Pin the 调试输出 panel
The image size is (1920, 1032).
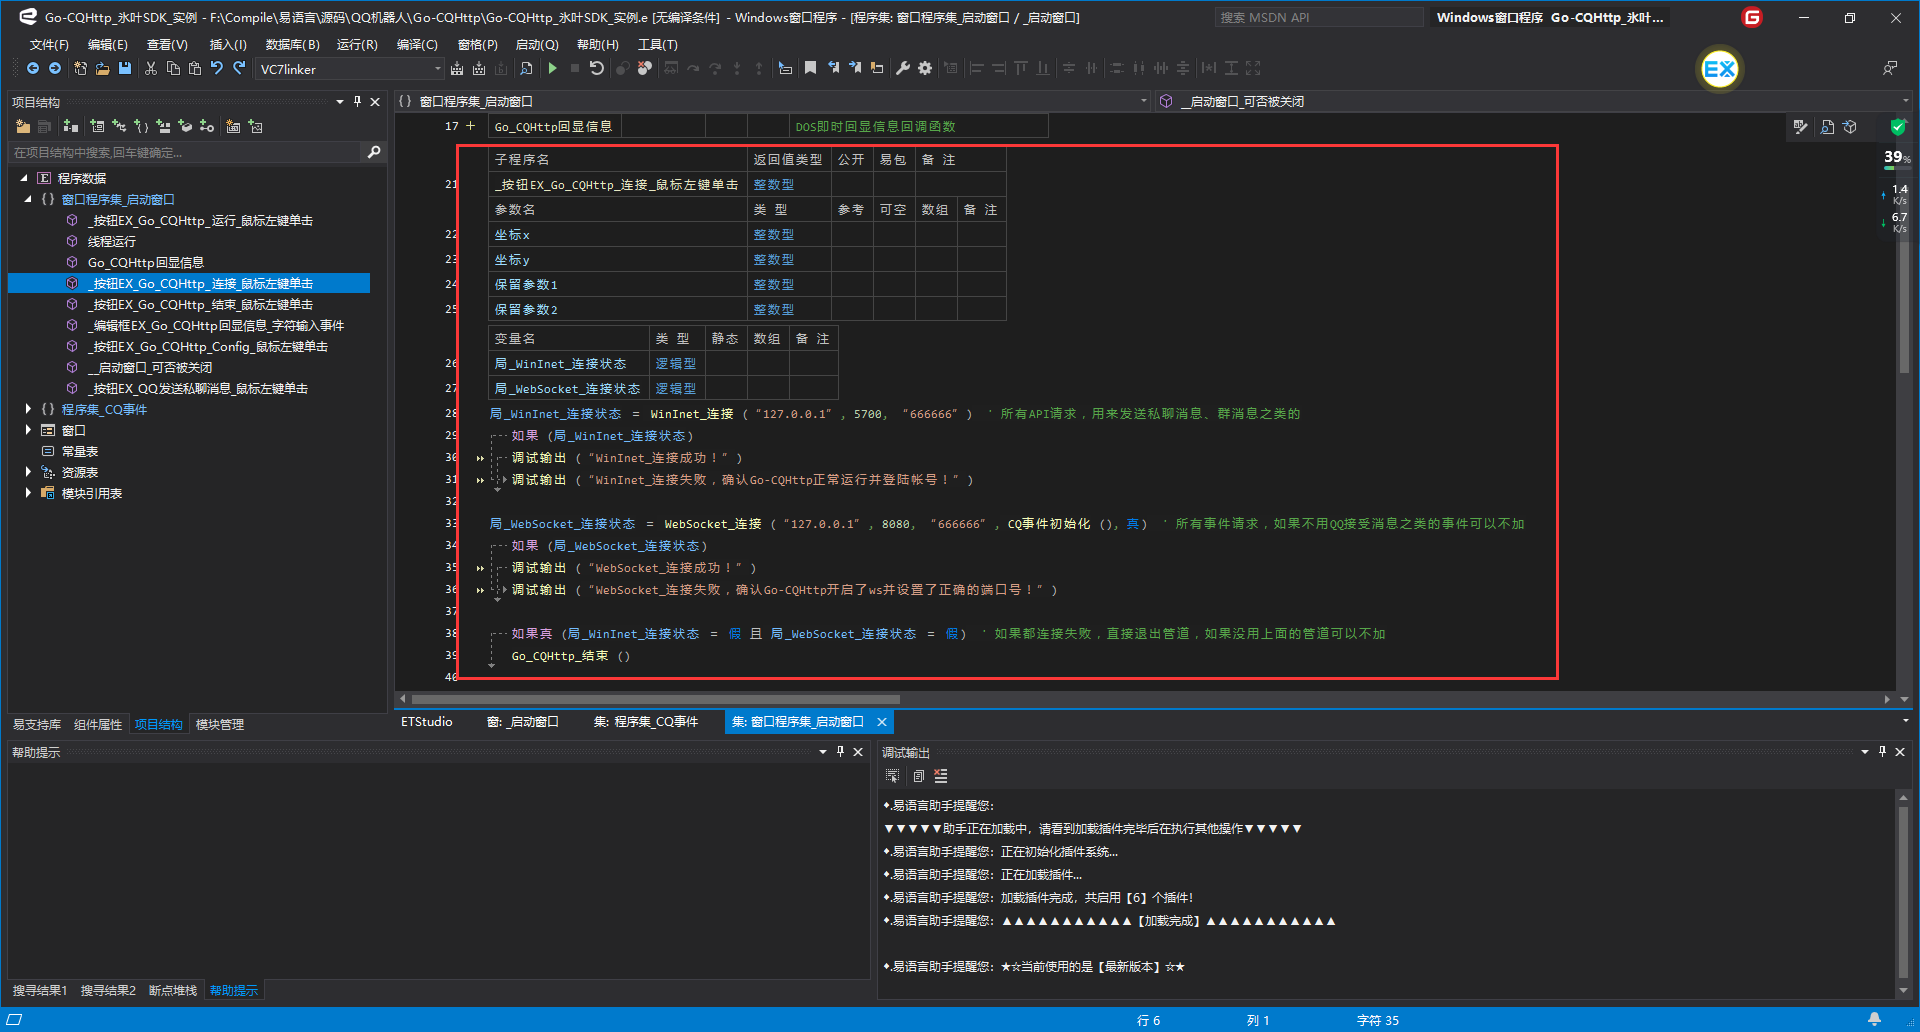click(1882, 752)
